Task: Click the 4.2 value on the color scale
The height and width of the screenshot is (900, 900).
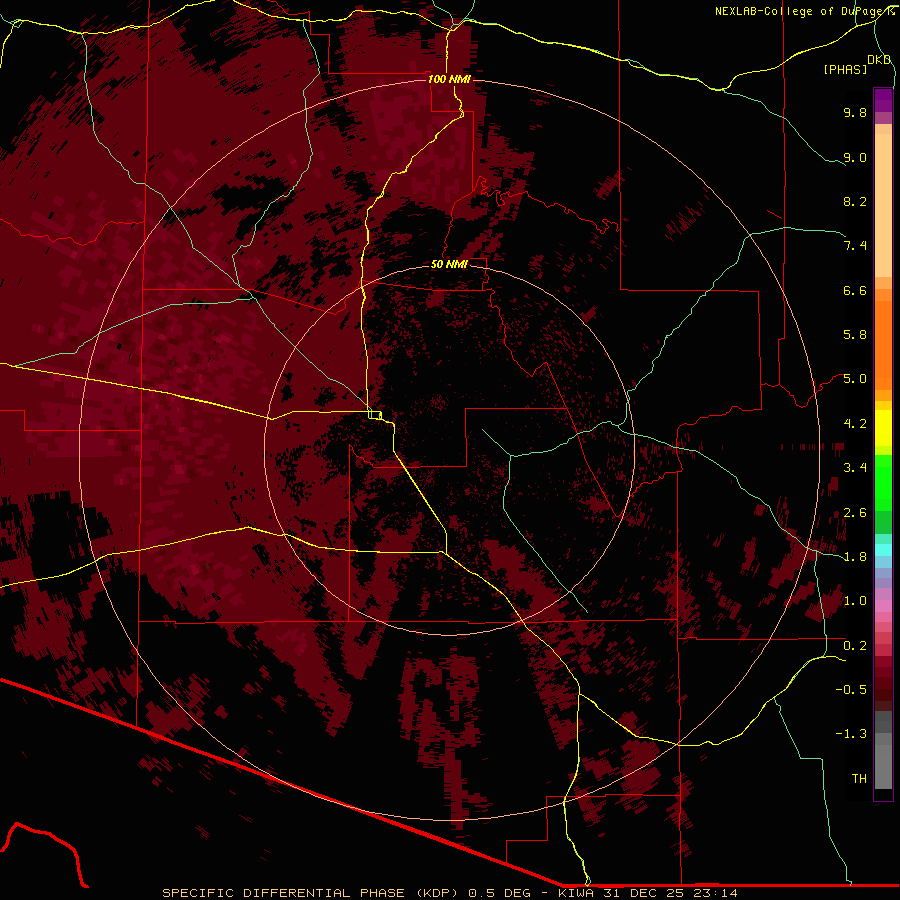Action: pos(855,424)
